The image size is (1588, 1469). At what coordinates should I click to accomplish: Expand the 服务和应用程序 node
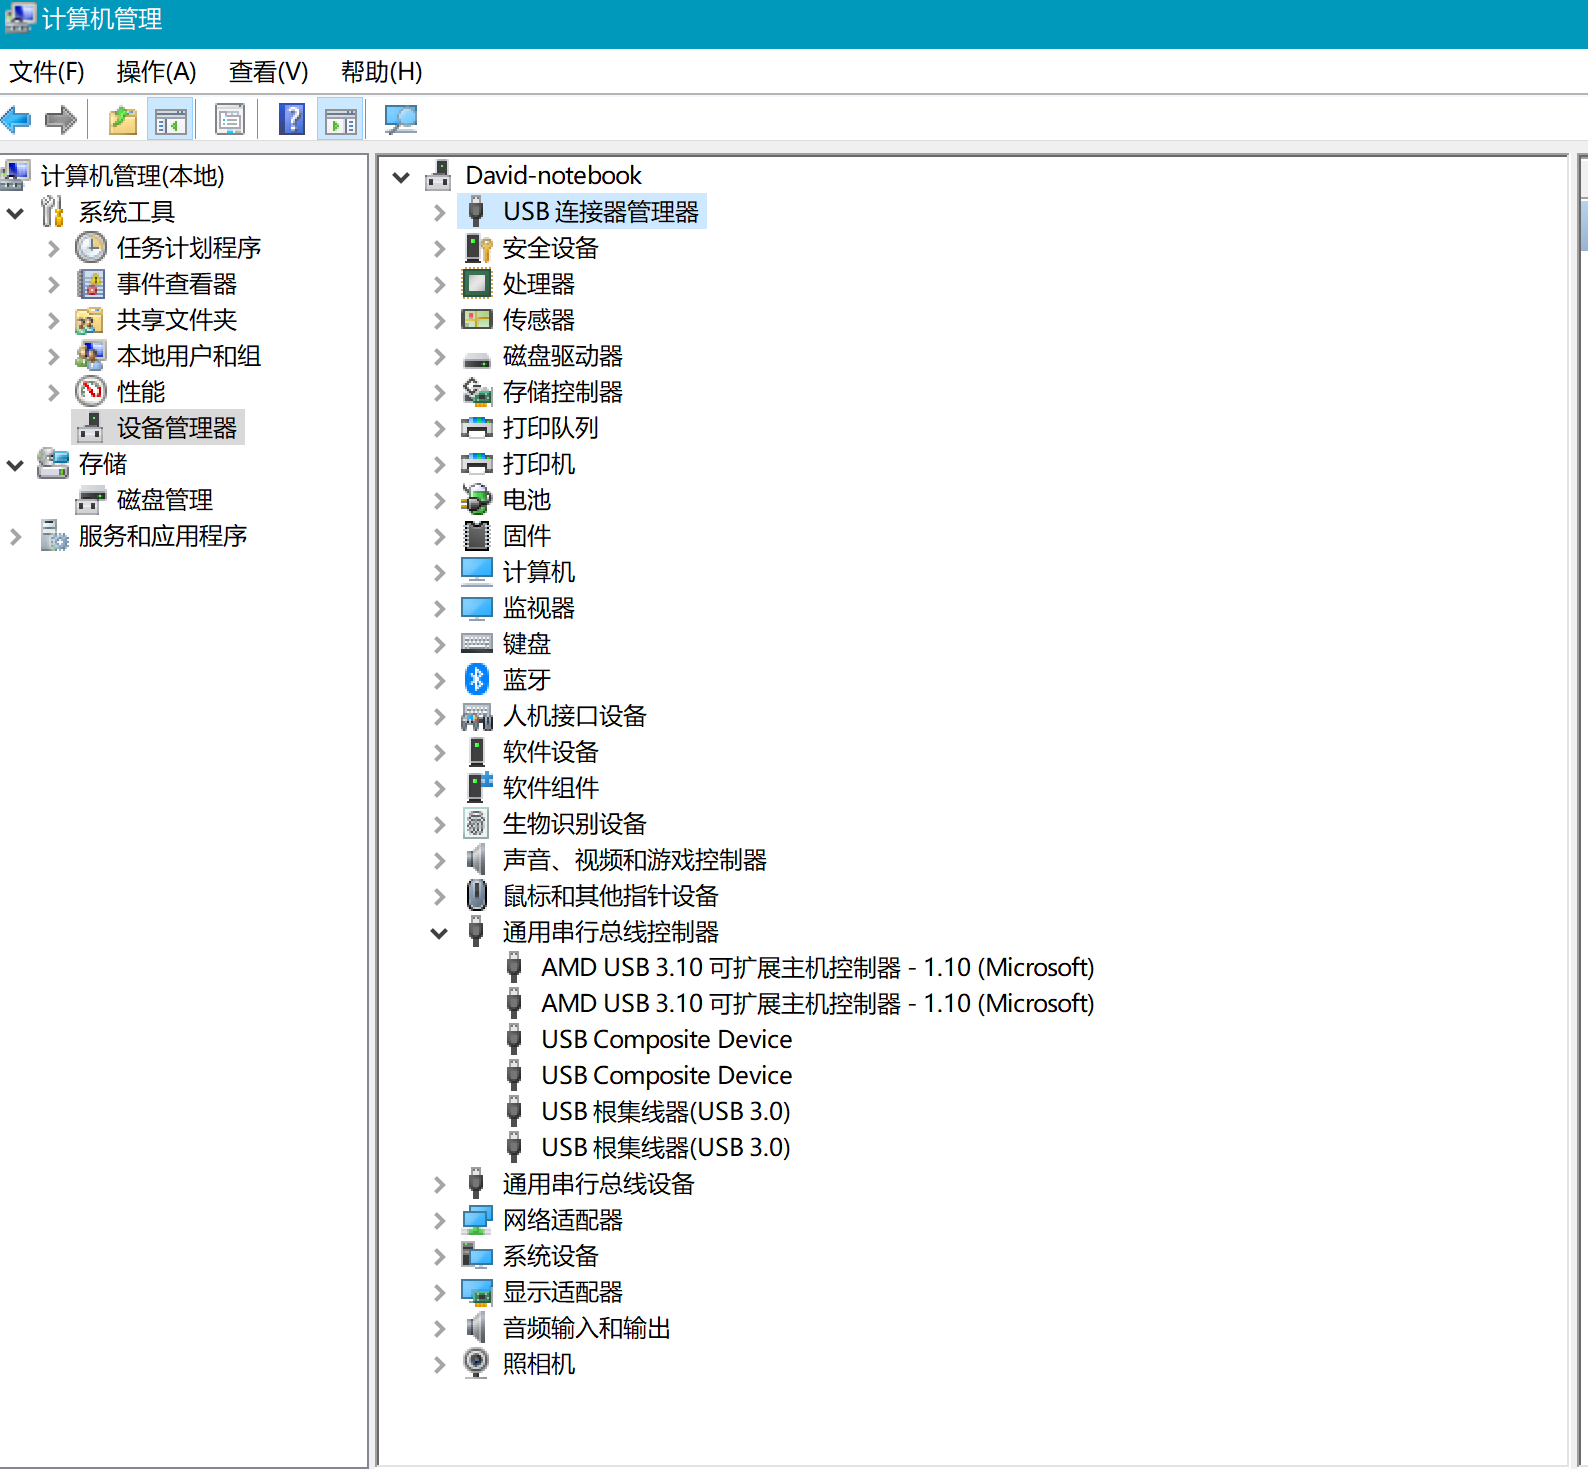15,536
